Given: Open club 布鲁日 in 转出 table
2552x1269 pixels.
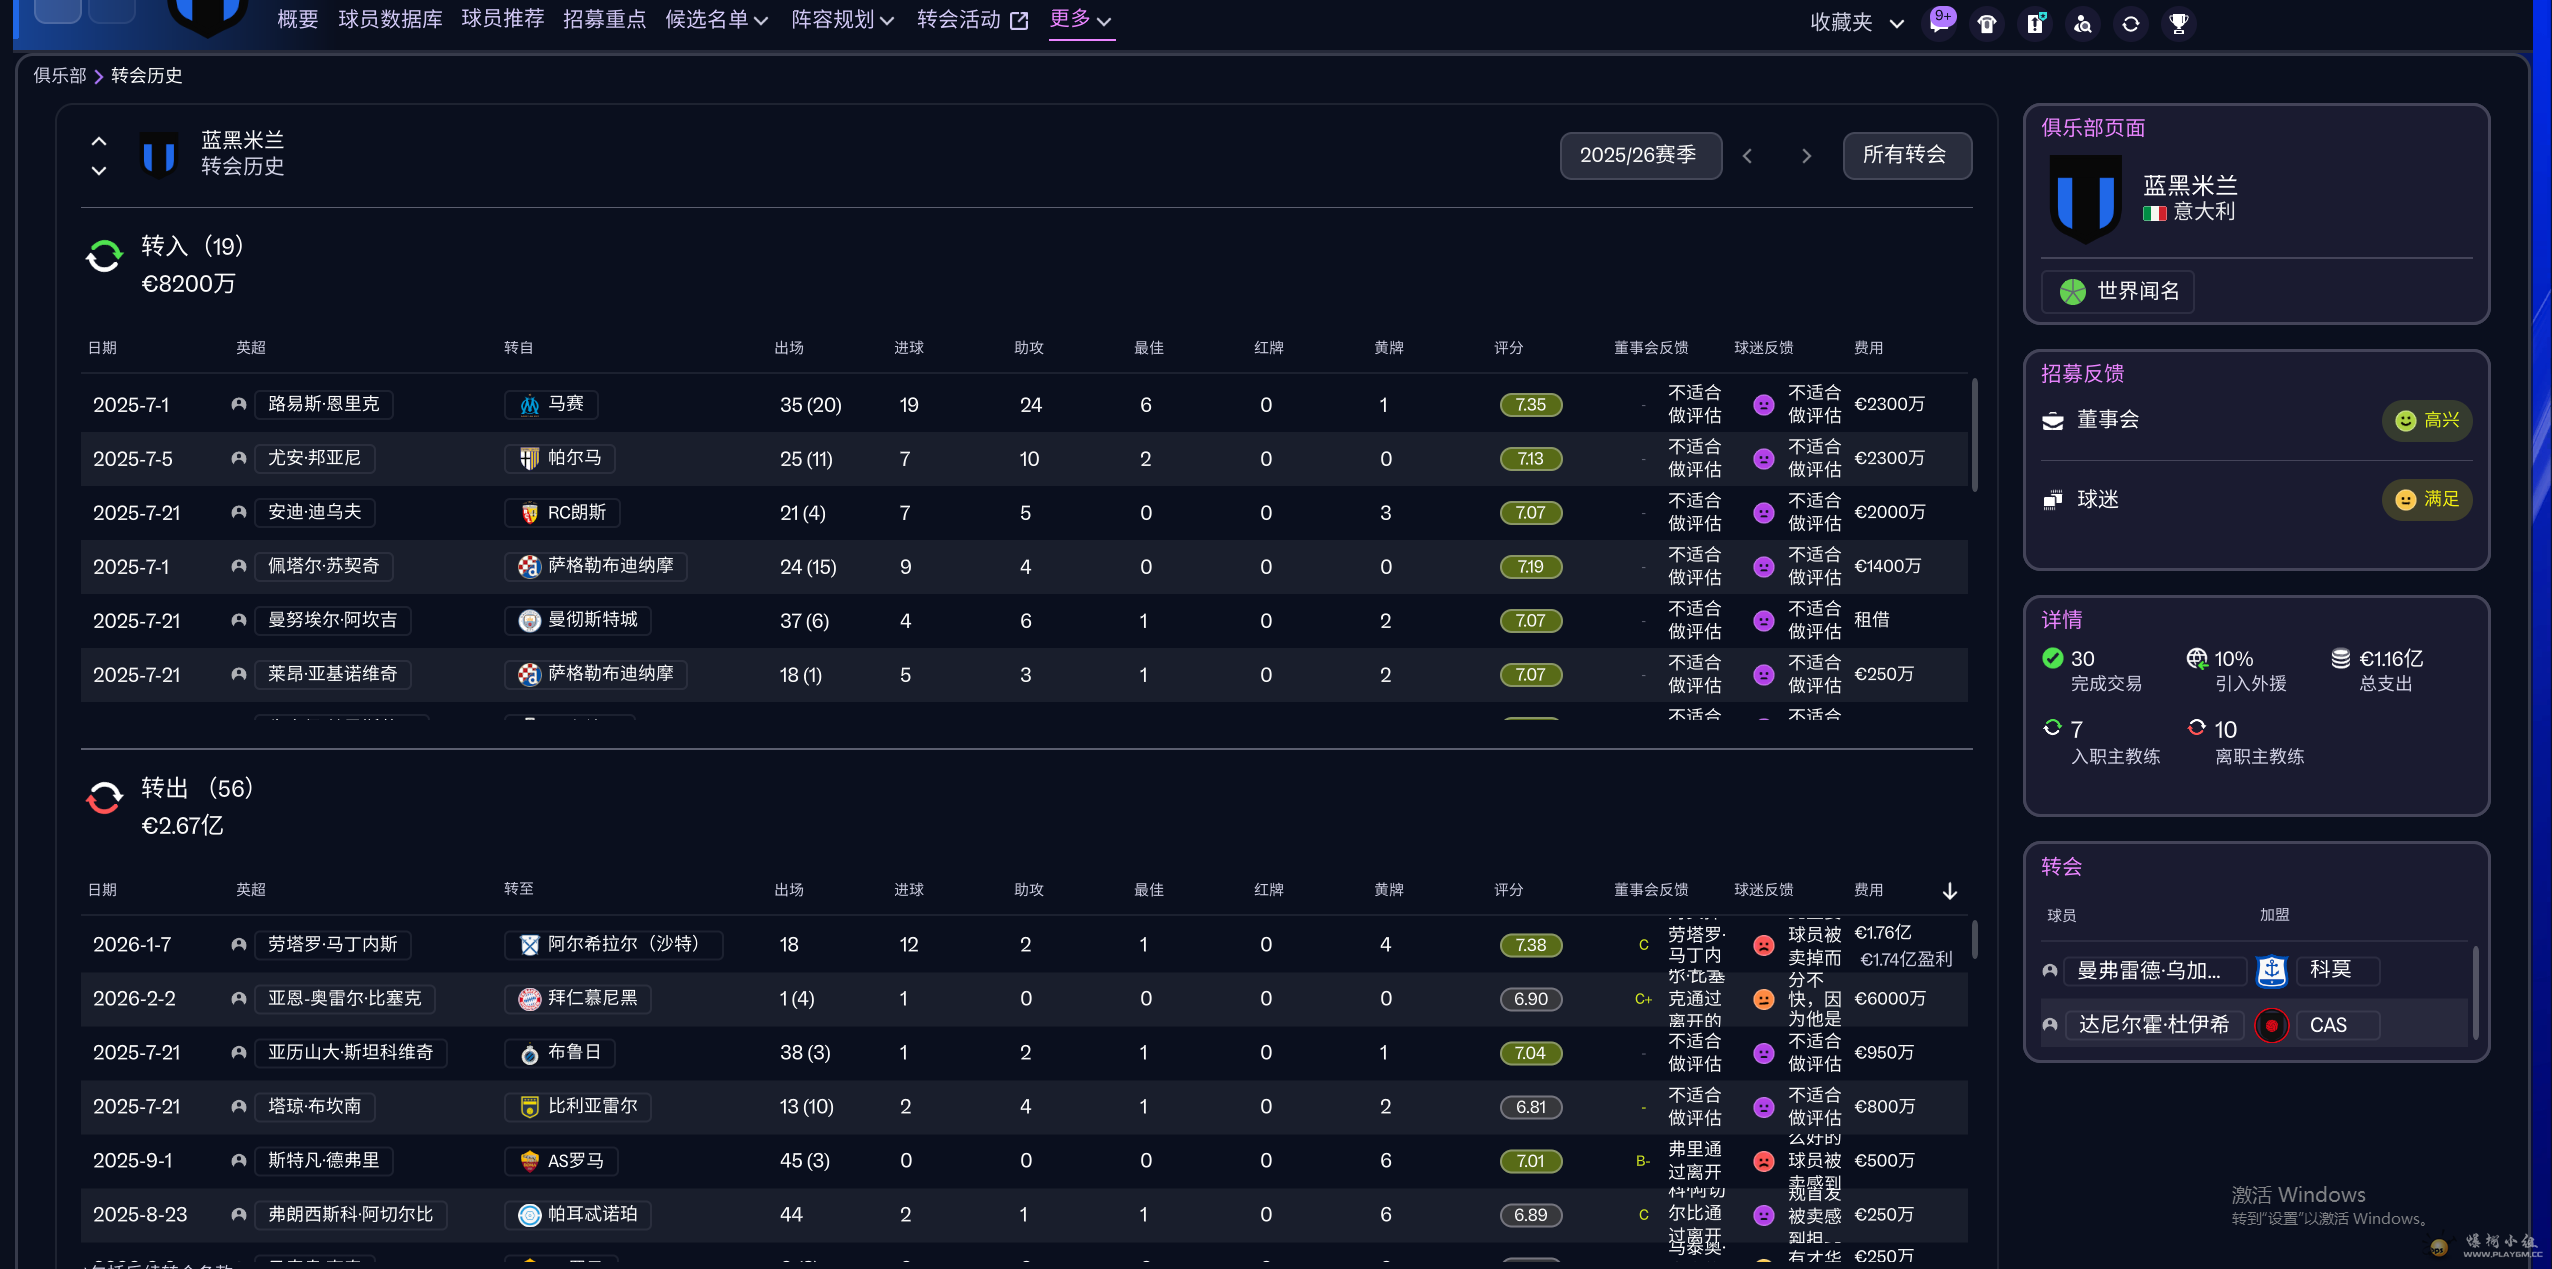Looking at the screenshot, I should pyautogui.click(x=560, y=1053).
